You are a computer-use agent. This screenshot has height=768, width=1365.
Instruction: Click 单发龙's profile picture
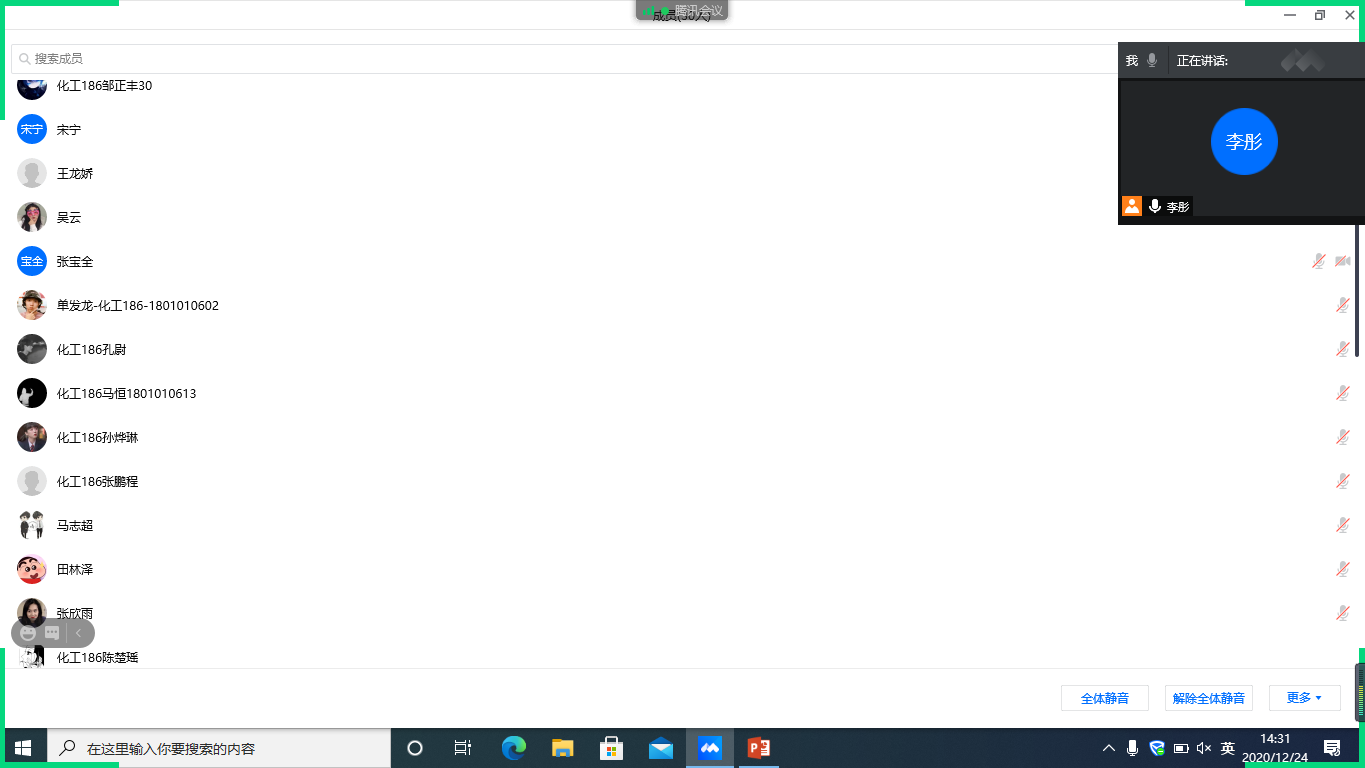point(32,305)
